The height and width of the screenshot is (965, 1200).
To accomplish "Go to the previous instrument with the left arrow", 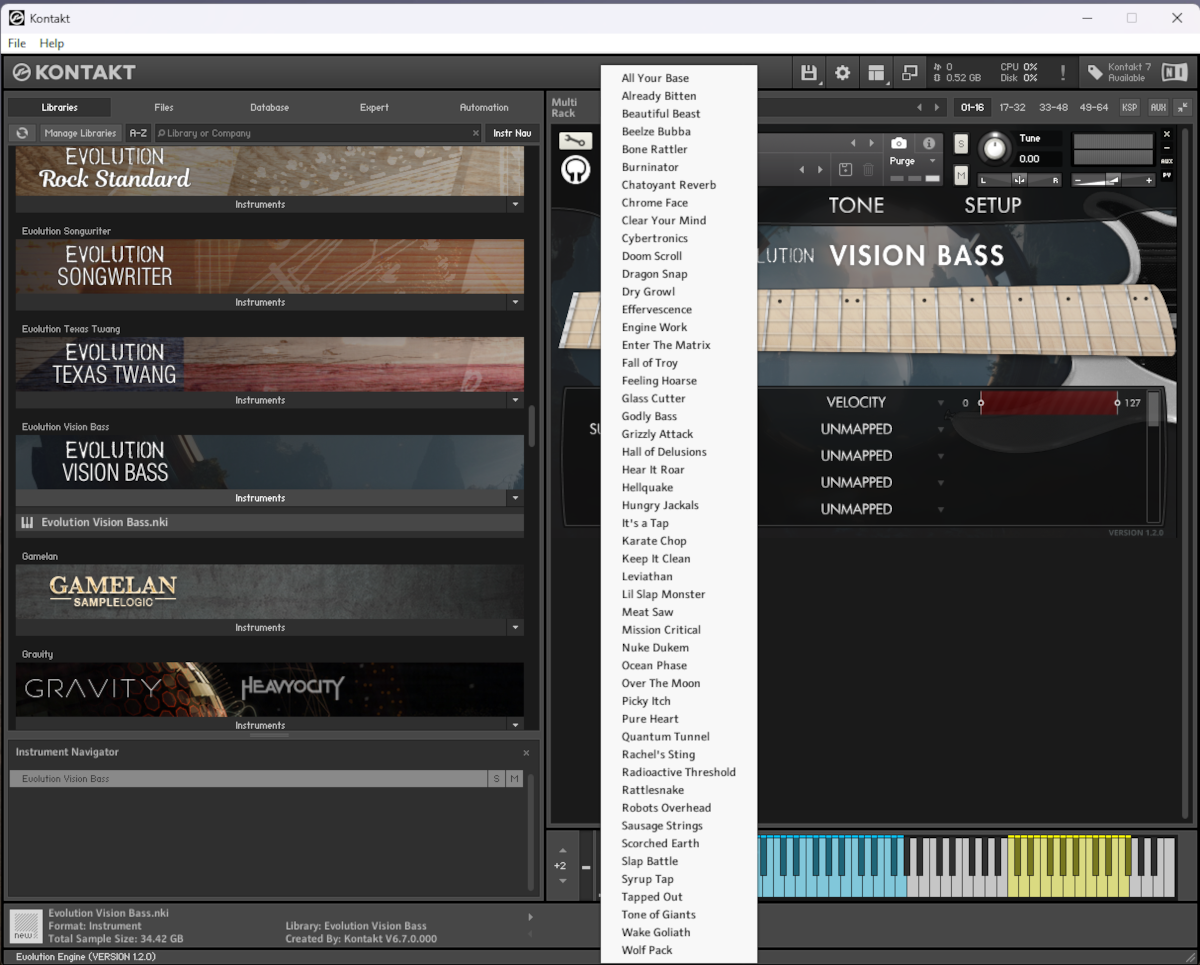I will (x=853, y=144).
